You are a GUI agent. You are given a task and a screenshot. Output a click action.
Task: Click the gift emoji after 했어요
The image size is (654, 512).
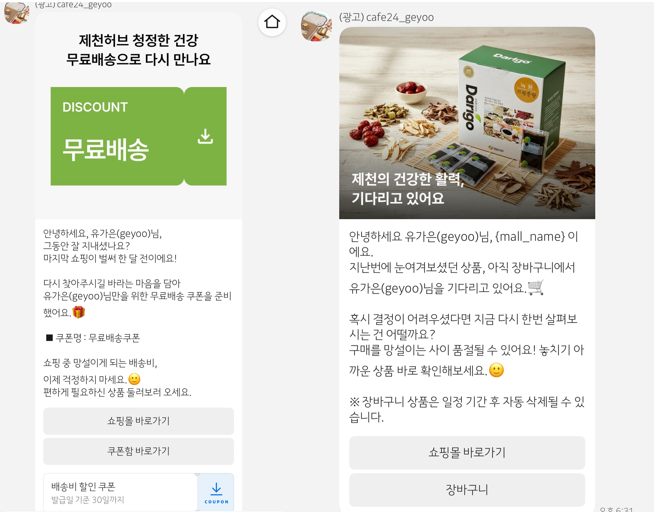point(78,312)
